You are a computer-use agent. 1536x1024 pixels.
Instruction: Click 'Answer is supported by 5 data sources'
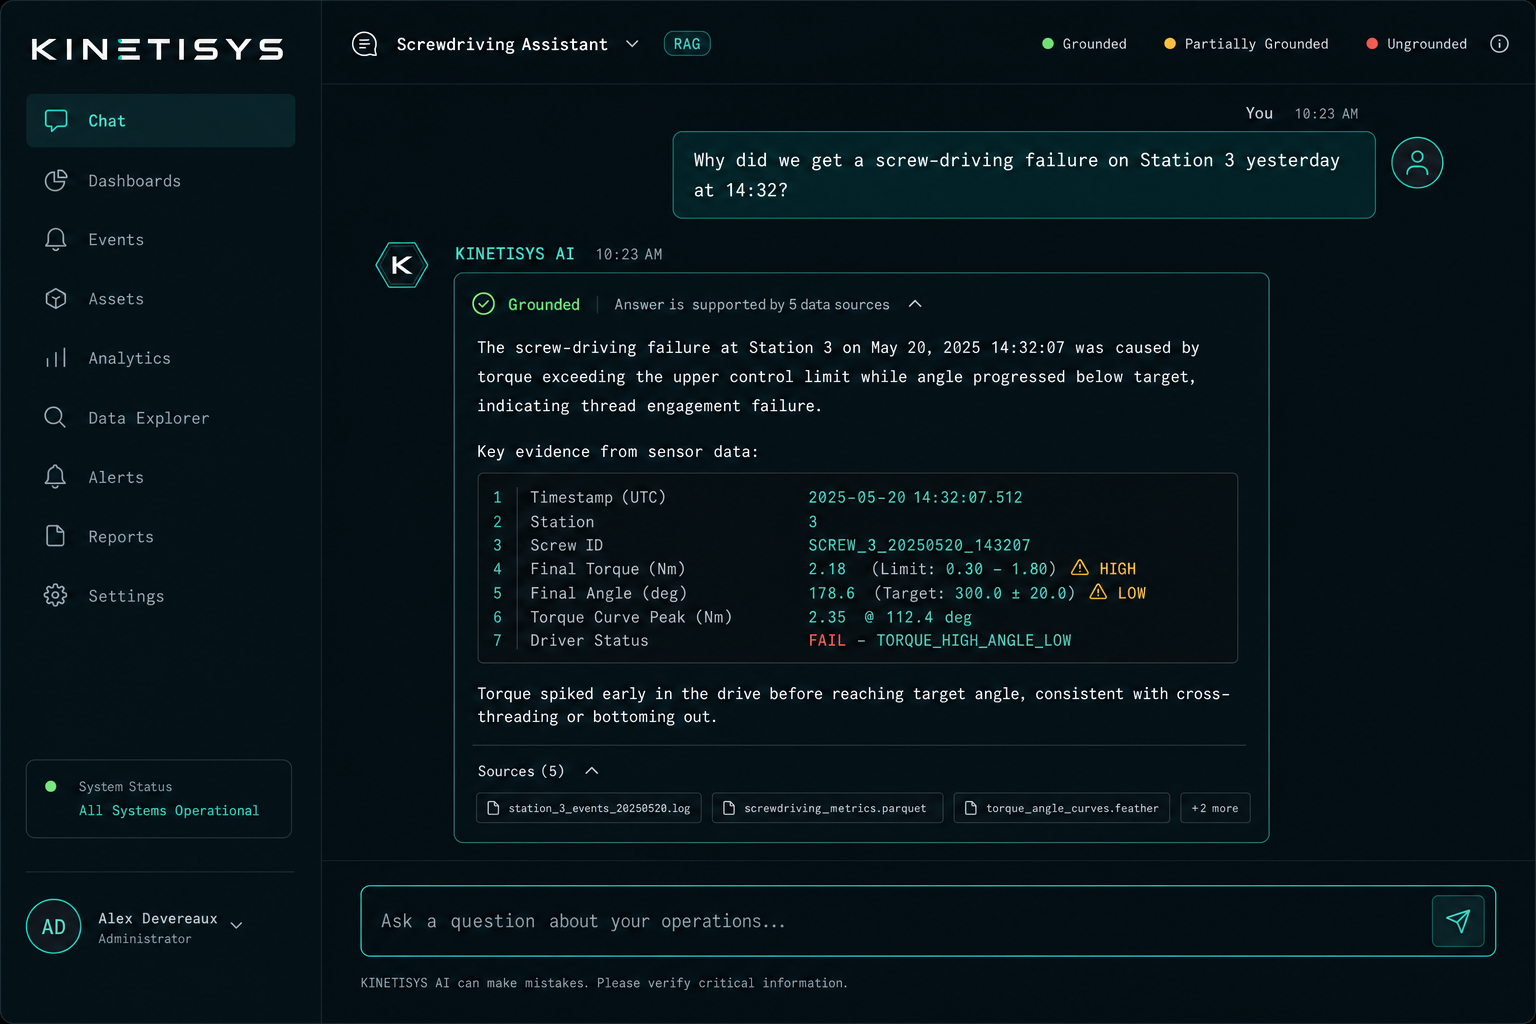(x=752, y=304)
